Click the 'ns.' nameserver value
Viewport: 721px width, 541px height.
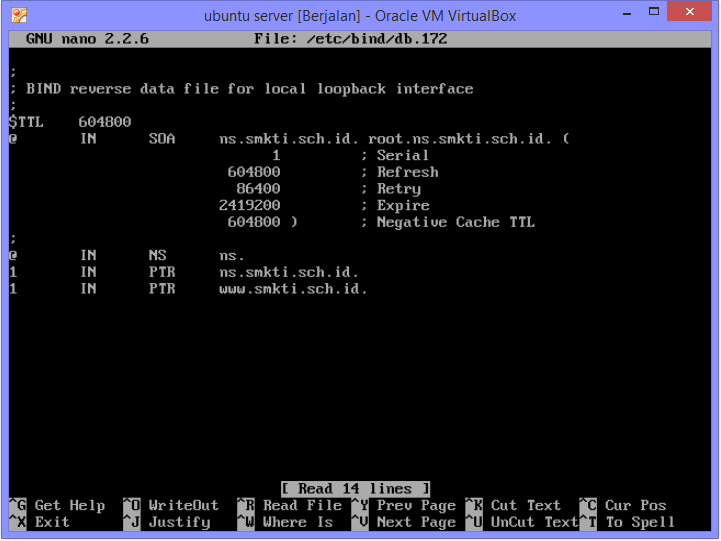[x=232, y=256]
